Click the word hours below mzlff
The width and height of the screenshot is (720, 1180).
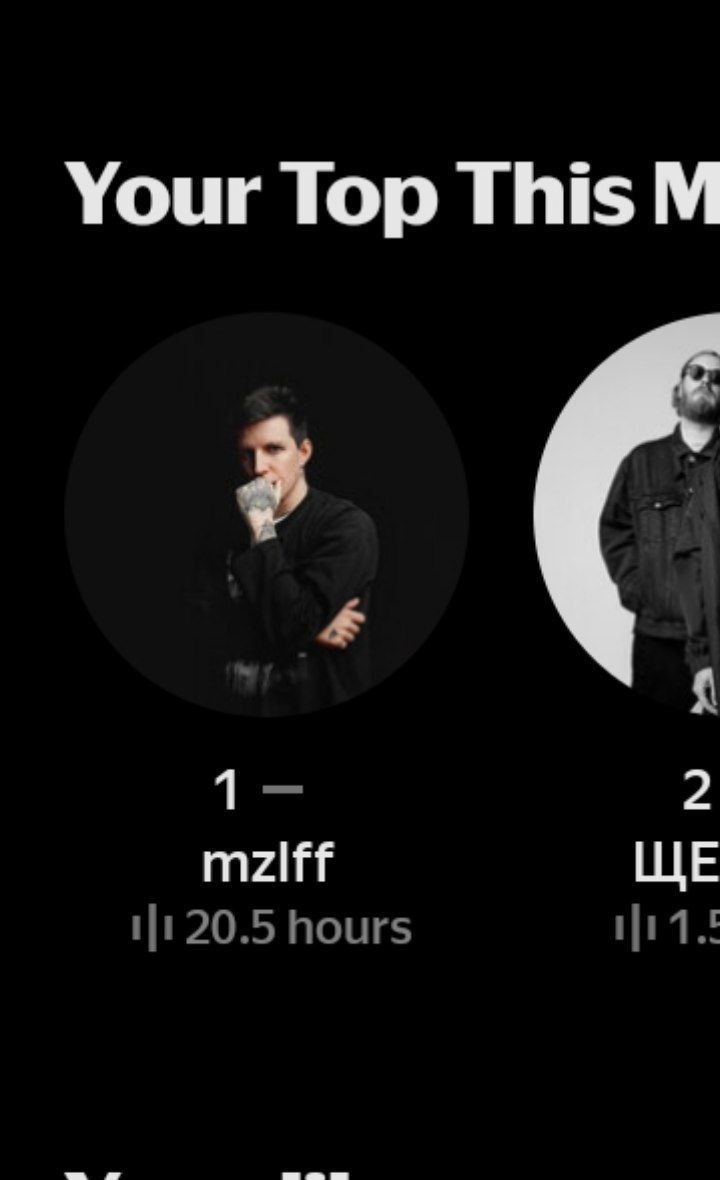coord(350,928)
